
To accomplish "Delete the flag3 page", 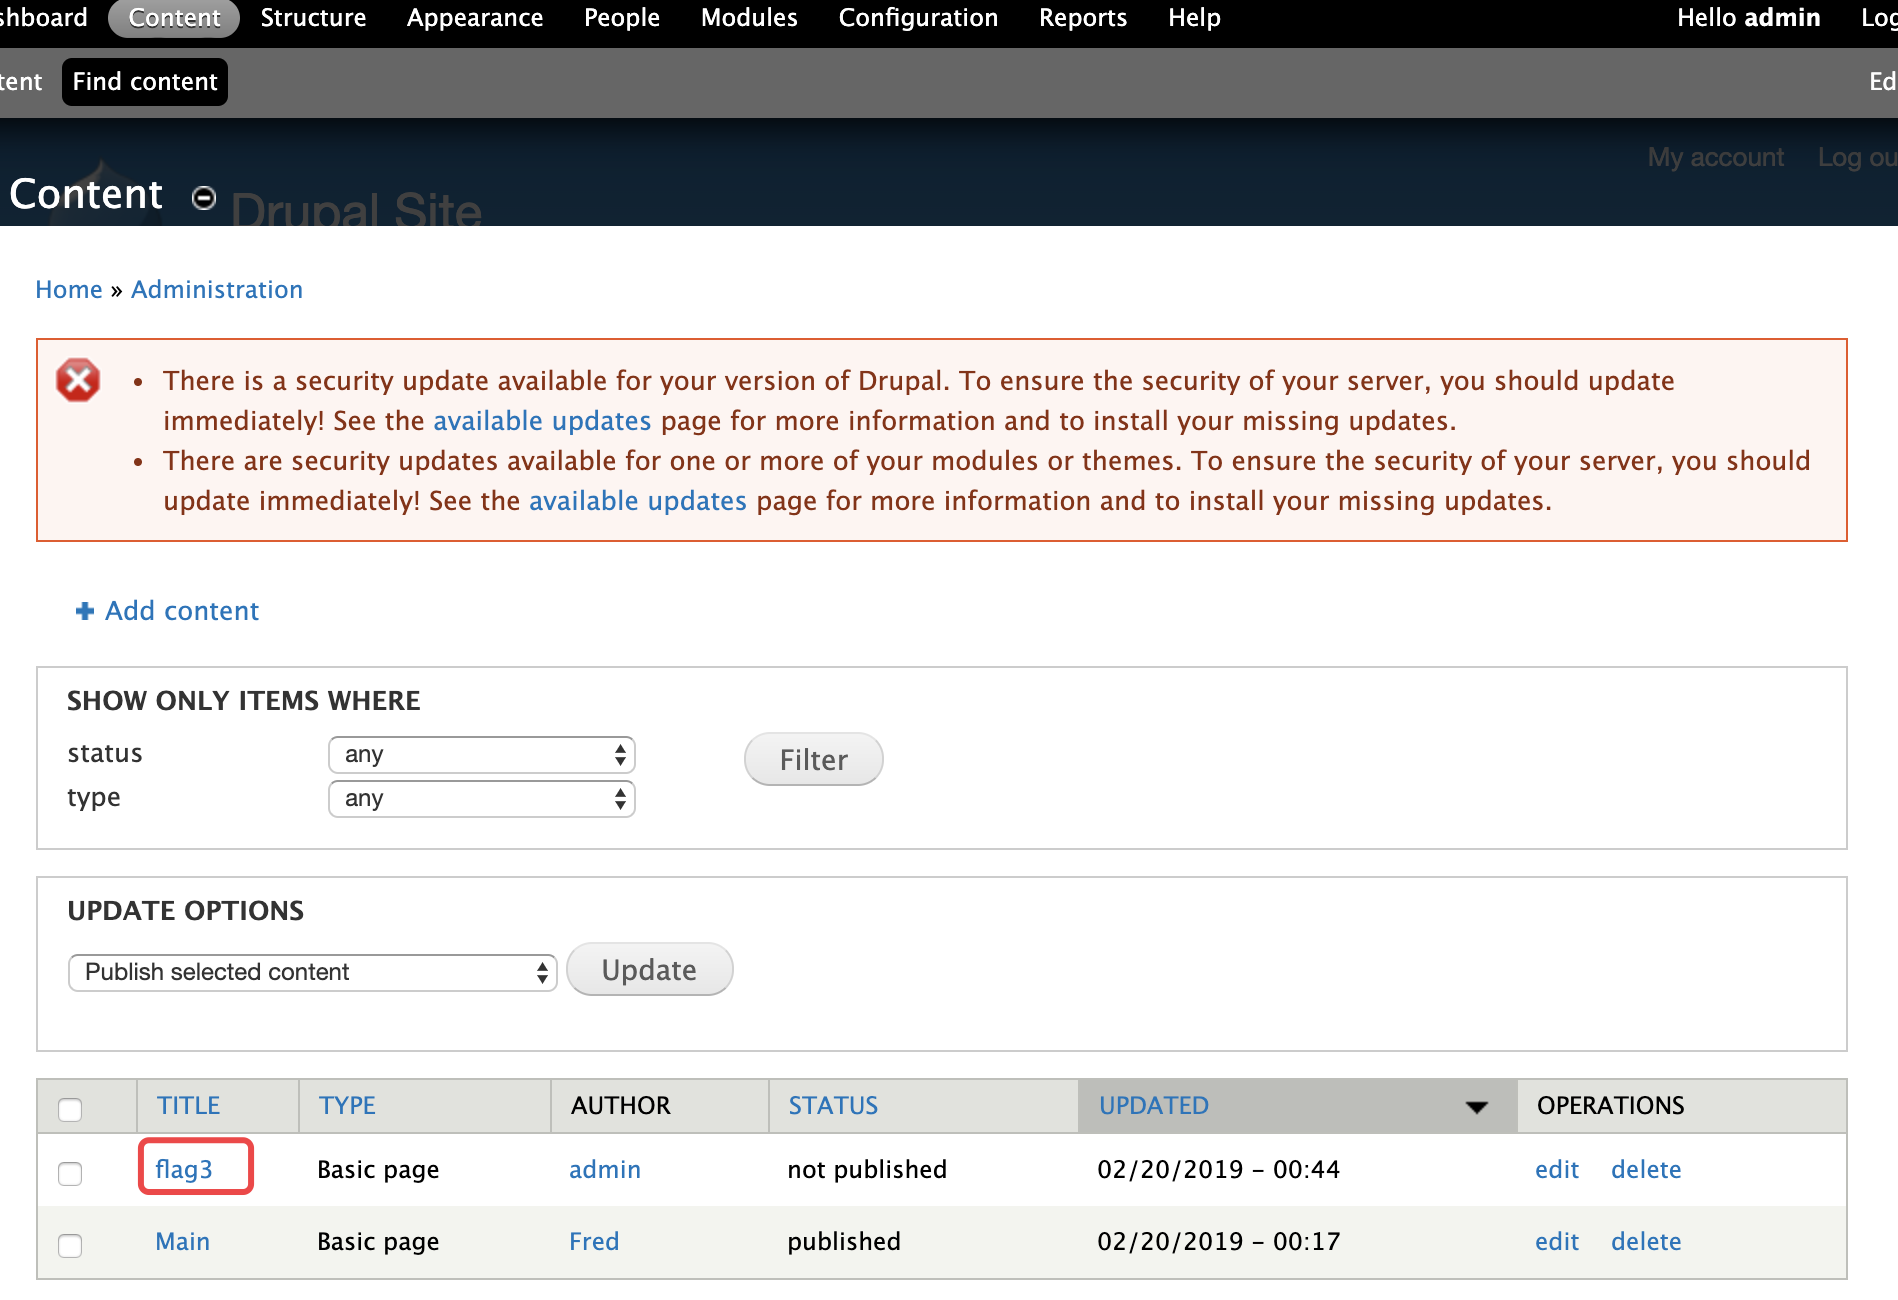I will point(1646,1170).
